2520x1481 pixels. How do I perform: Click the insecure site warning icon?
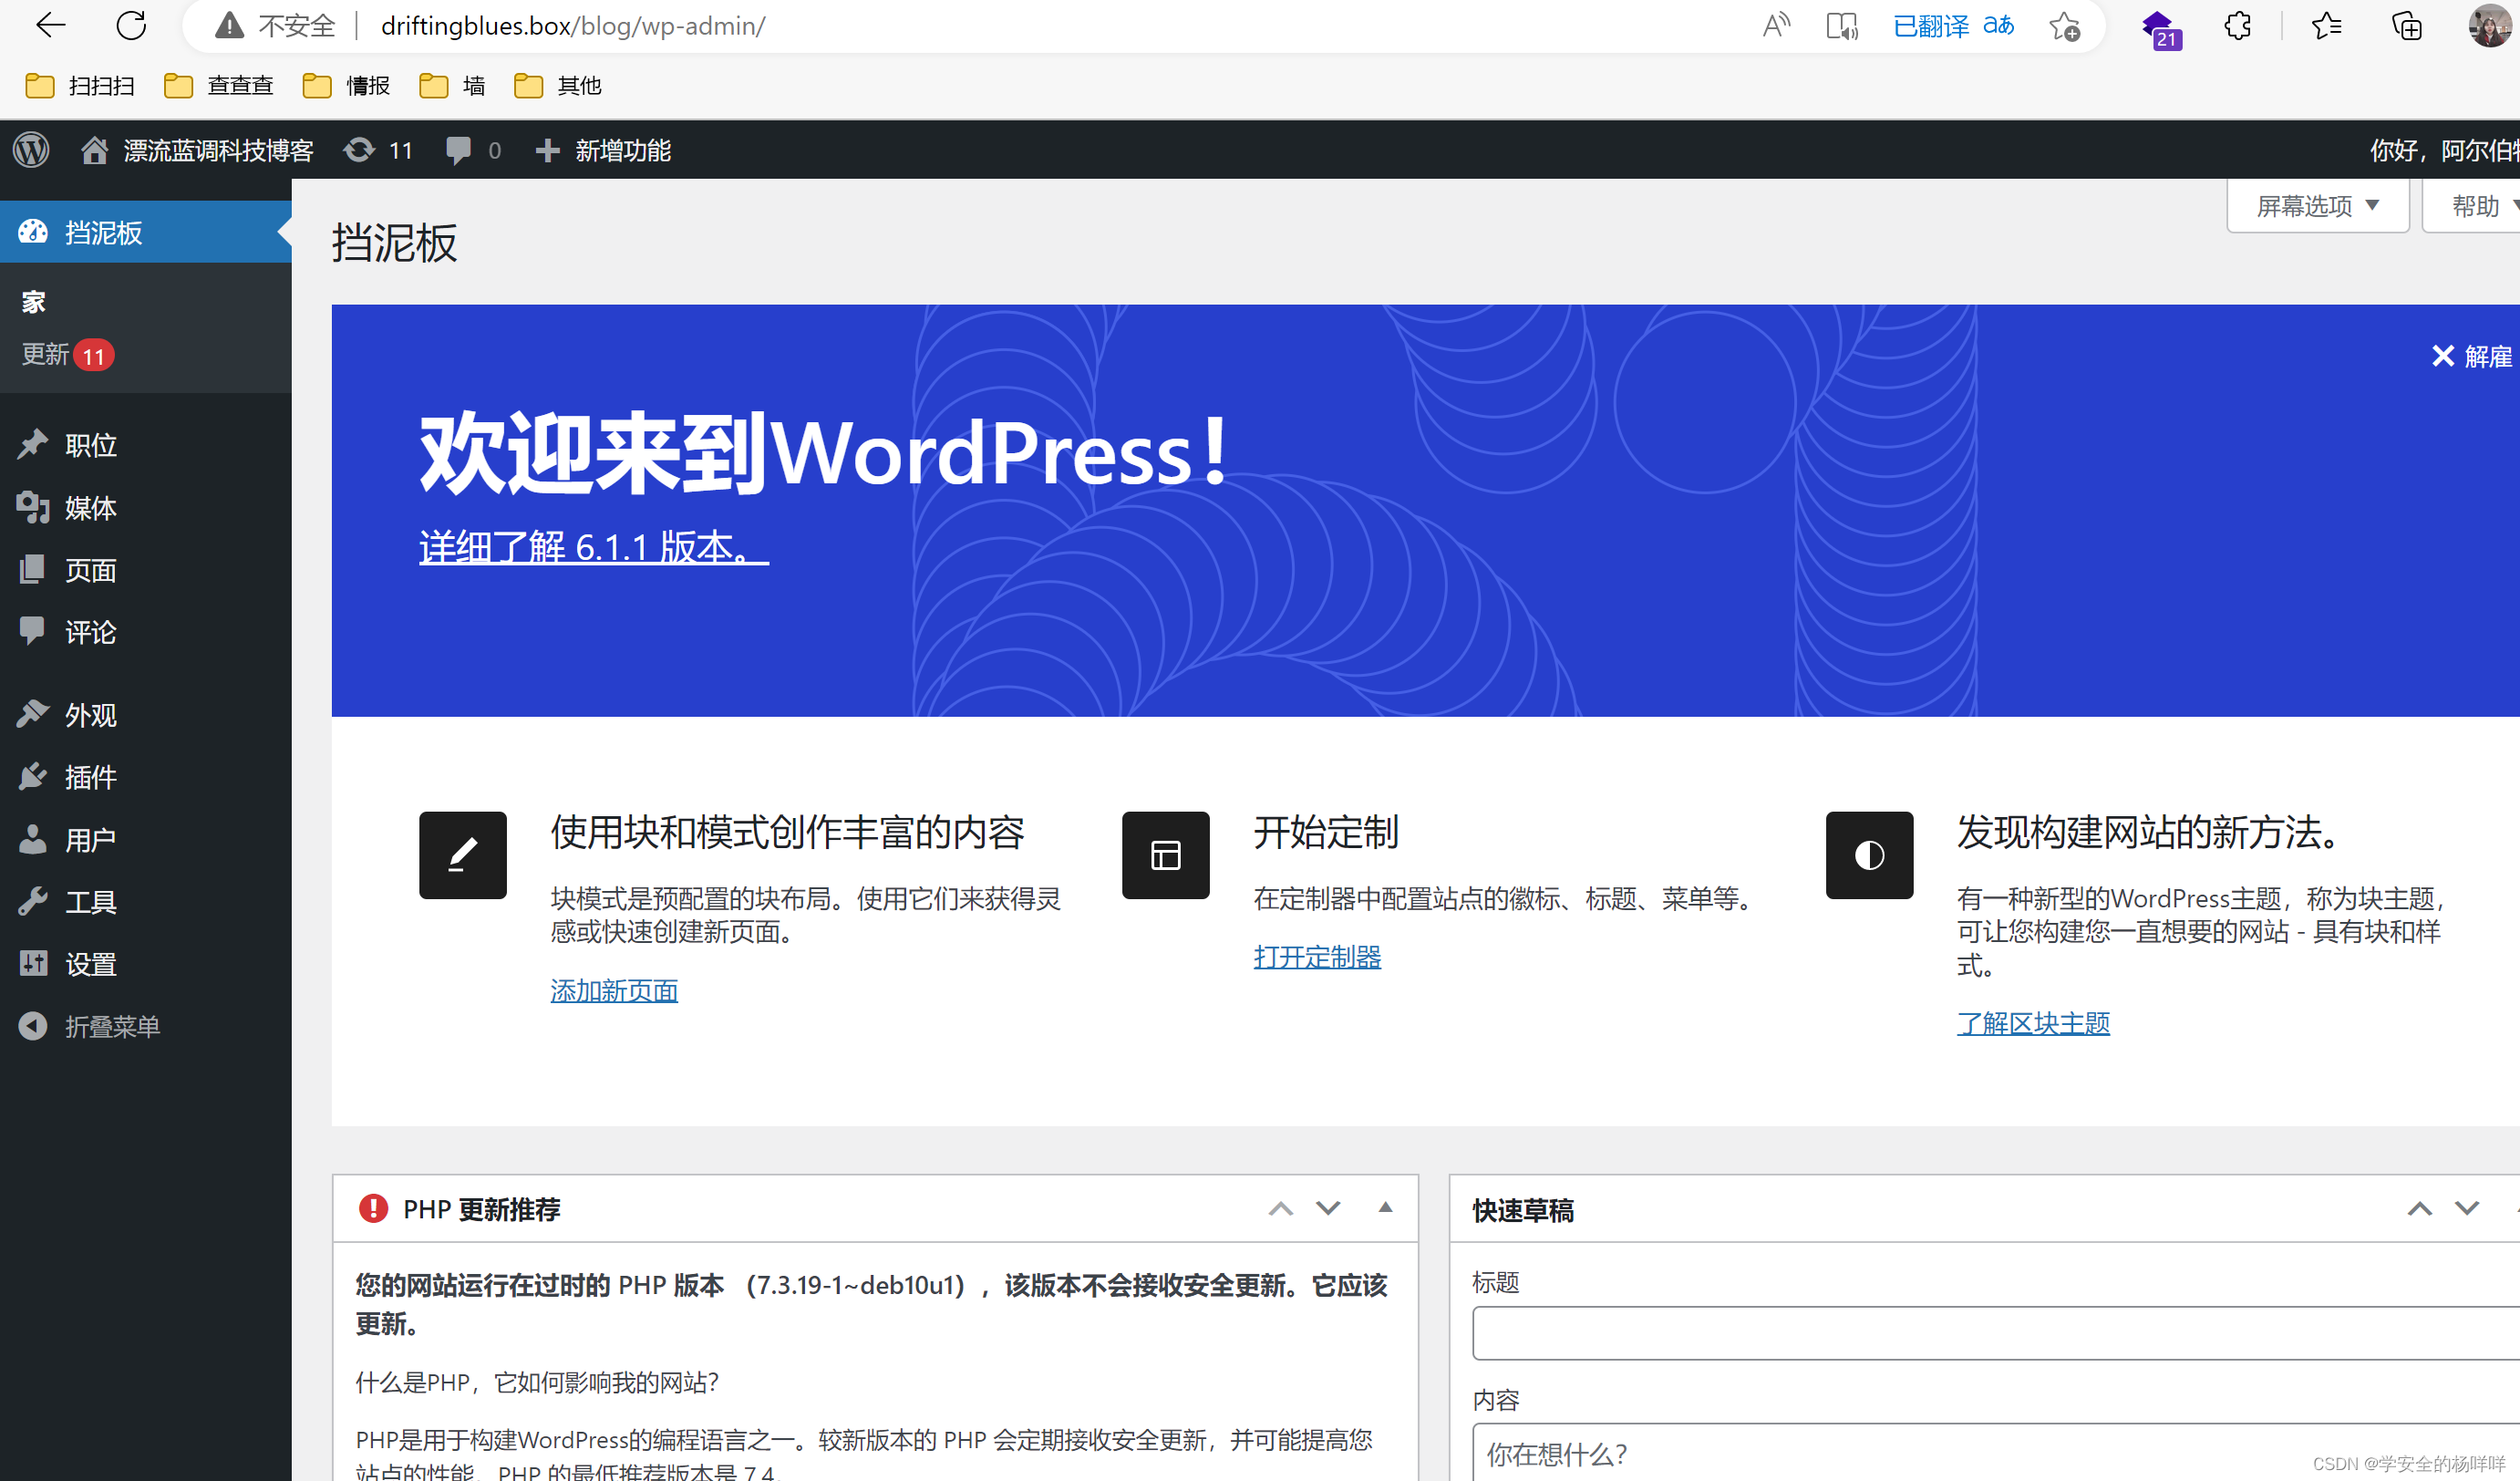click(229, 26)
